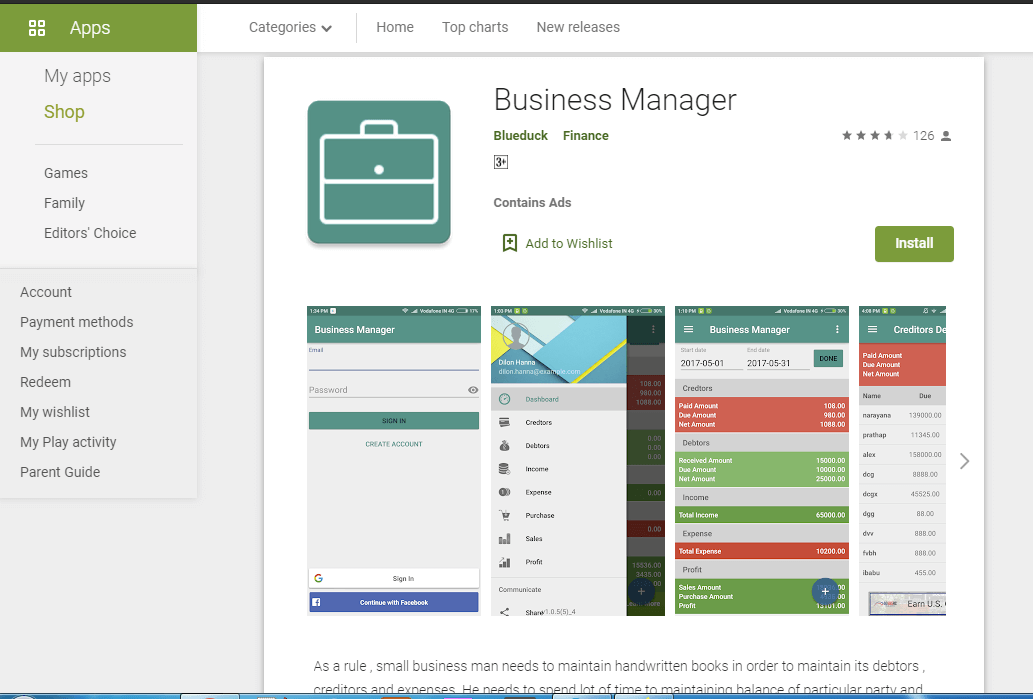
Task: Open My wishlist
Action: click(x=55, y=412)
